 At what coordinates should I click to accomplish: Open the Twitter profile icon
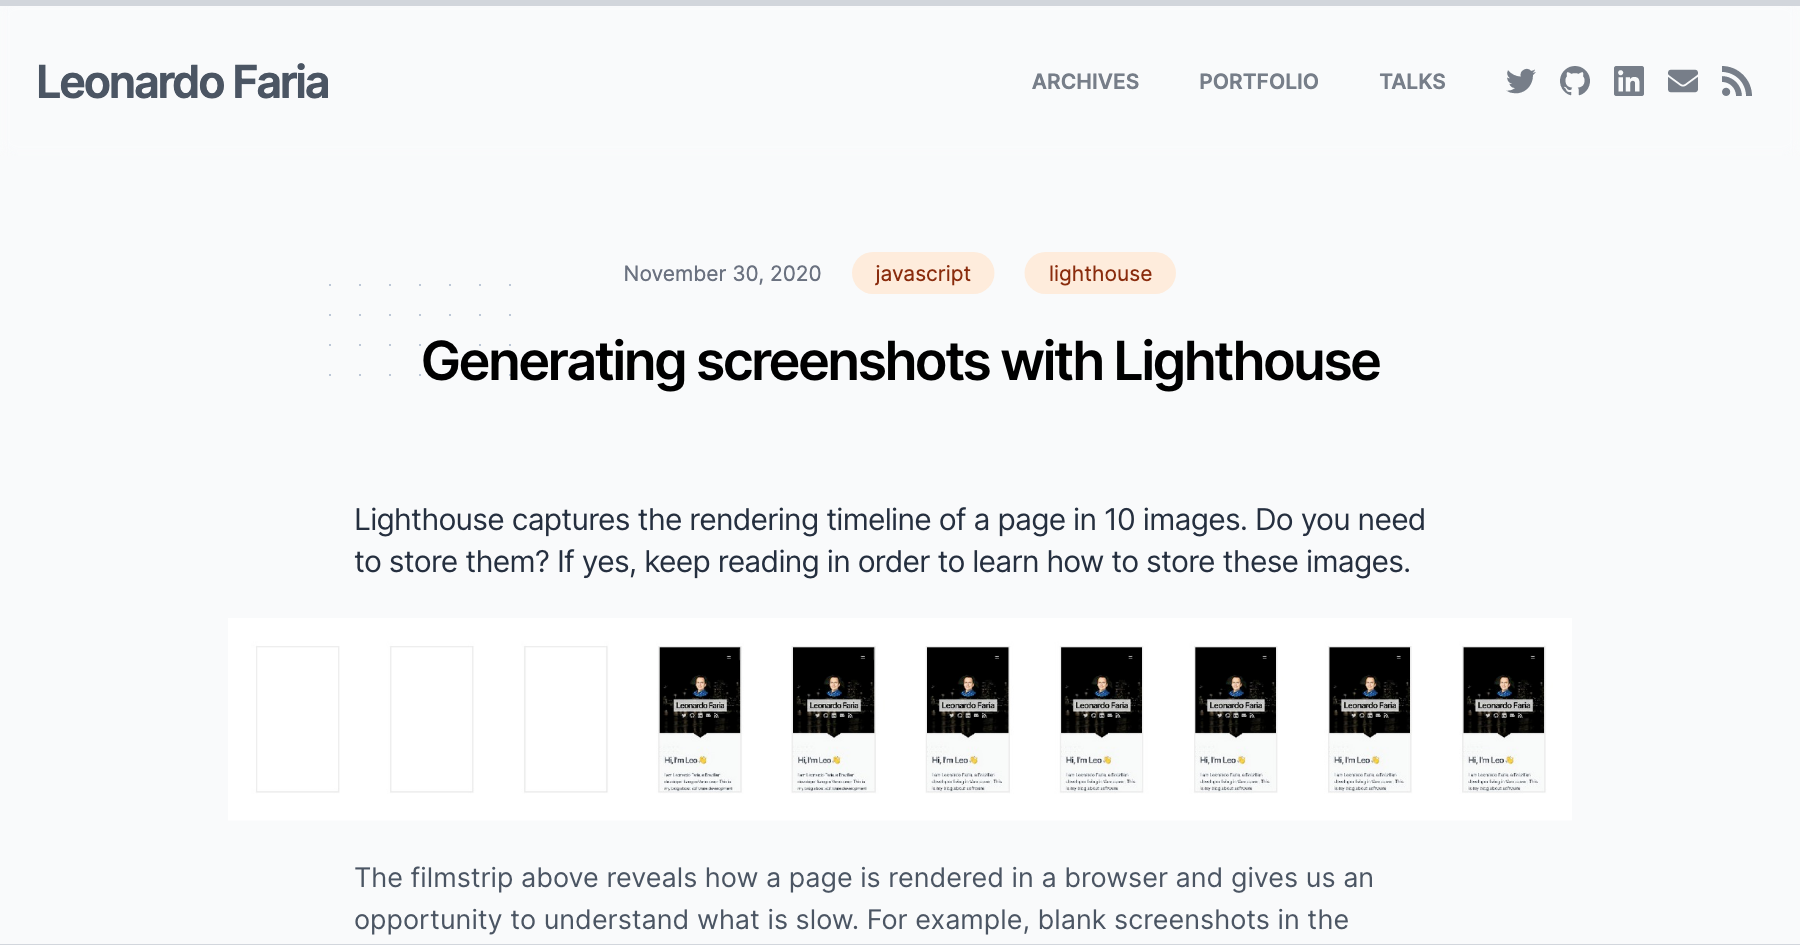tap(1520, 81)
